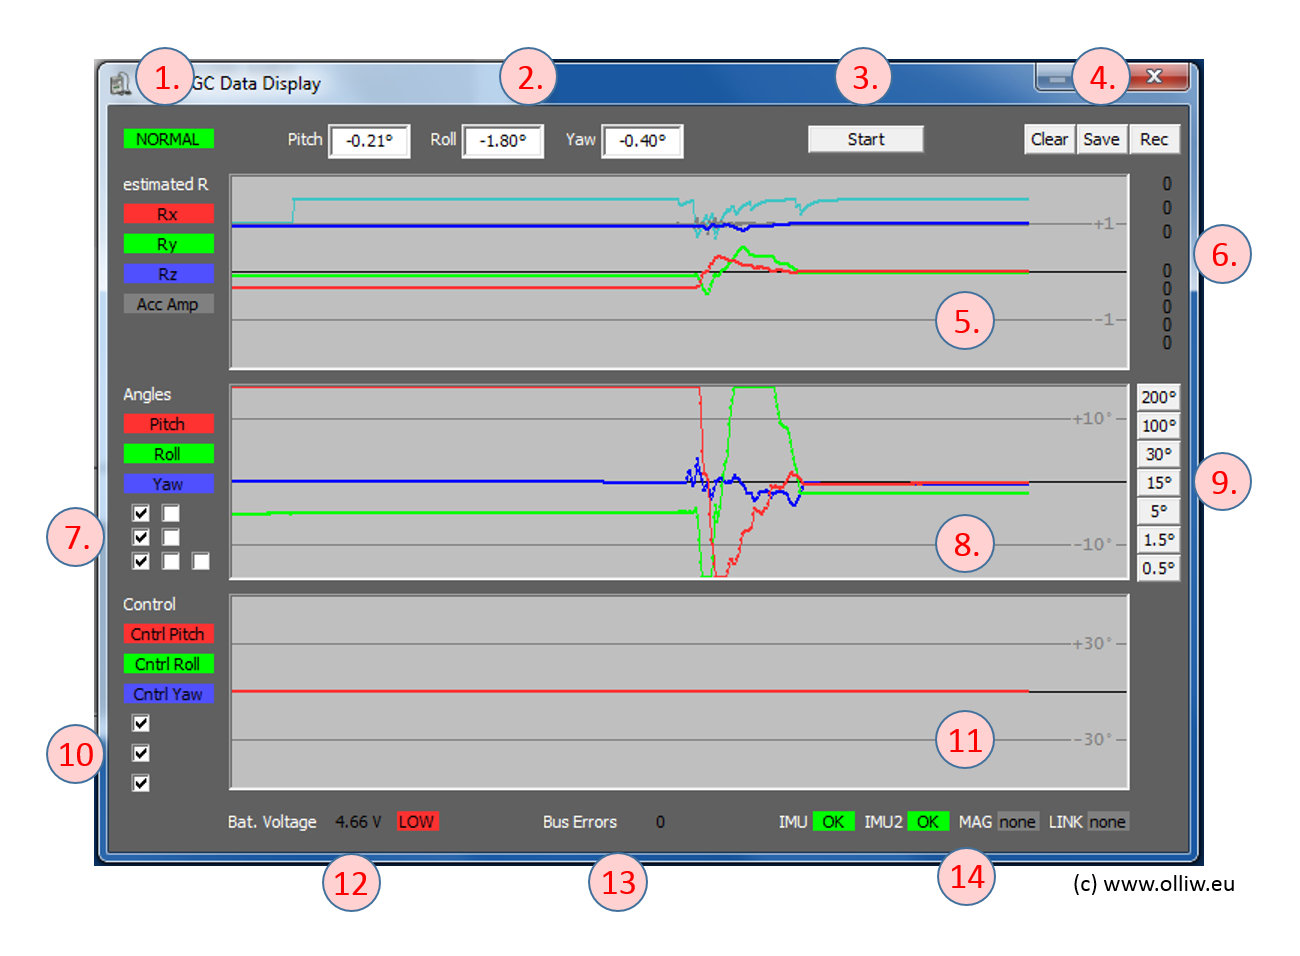Start recording with the Rec button
The image size is (1300, 956).
tap(1154, 139)
